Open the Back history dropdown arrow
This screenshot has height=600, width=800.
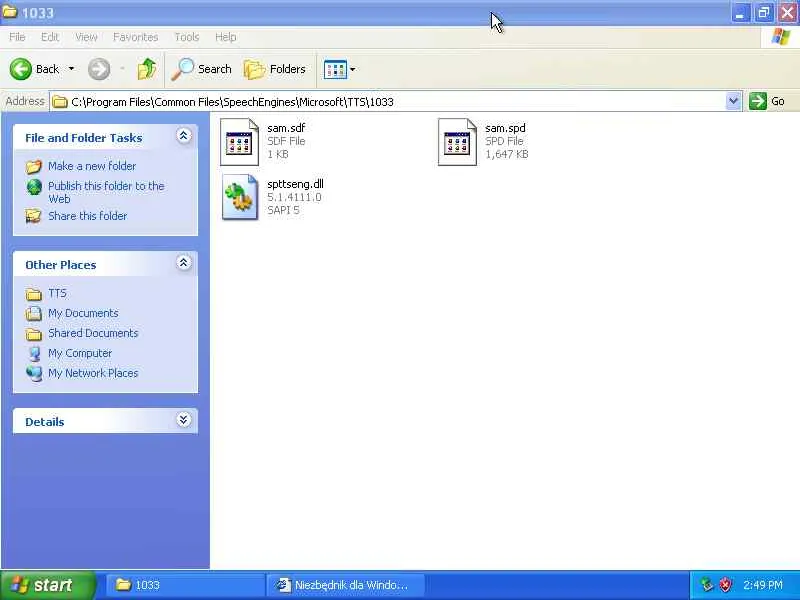71,69
